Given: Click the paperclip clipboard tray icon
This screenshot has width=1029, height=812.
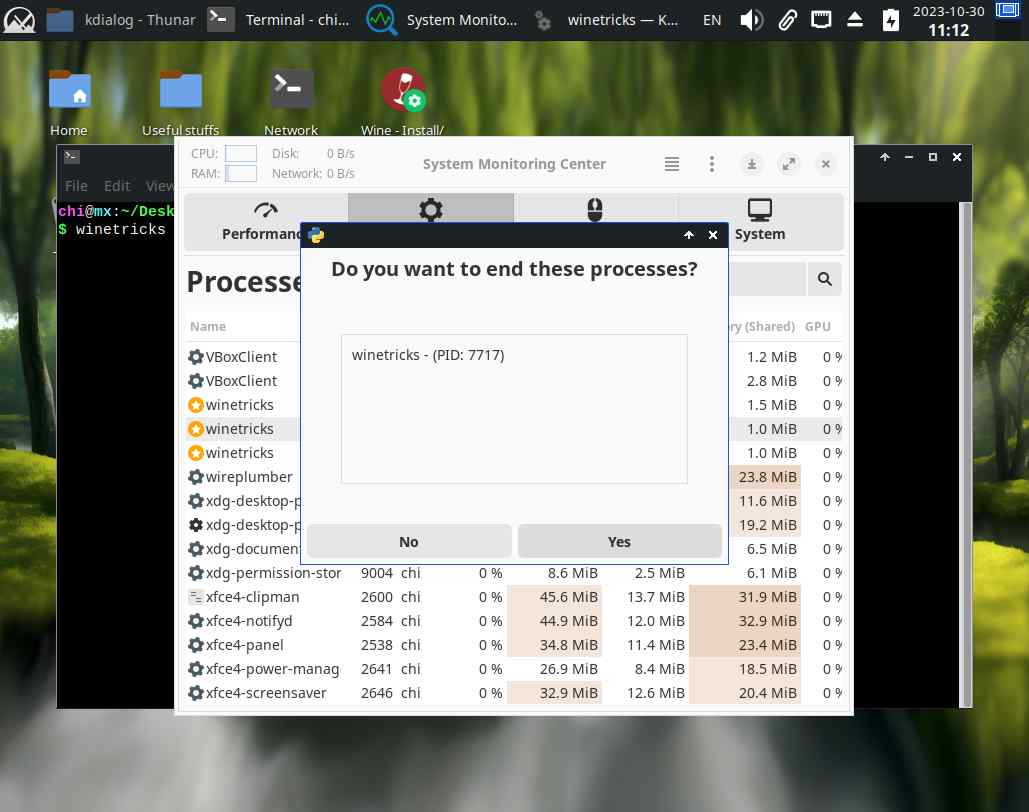Looking at the screenshot, I should pyautogui.click(x=787, y=20).
